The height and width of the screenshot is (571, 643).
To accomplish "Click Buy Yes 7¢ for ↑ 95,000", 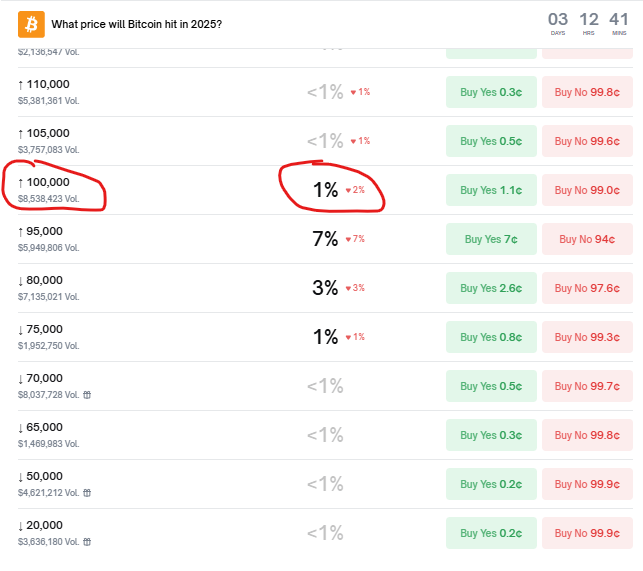I will [490, 239].
